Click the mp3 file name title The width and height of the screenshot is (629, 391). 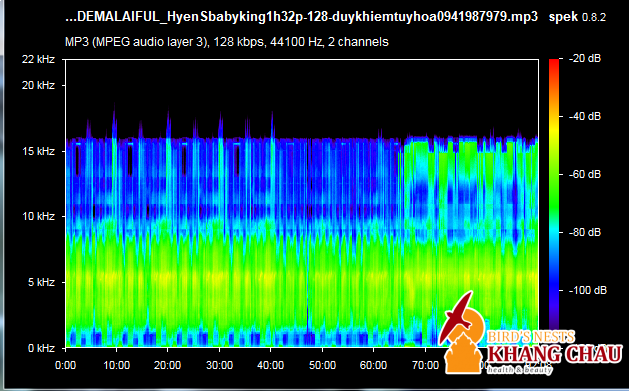point(301,17)
